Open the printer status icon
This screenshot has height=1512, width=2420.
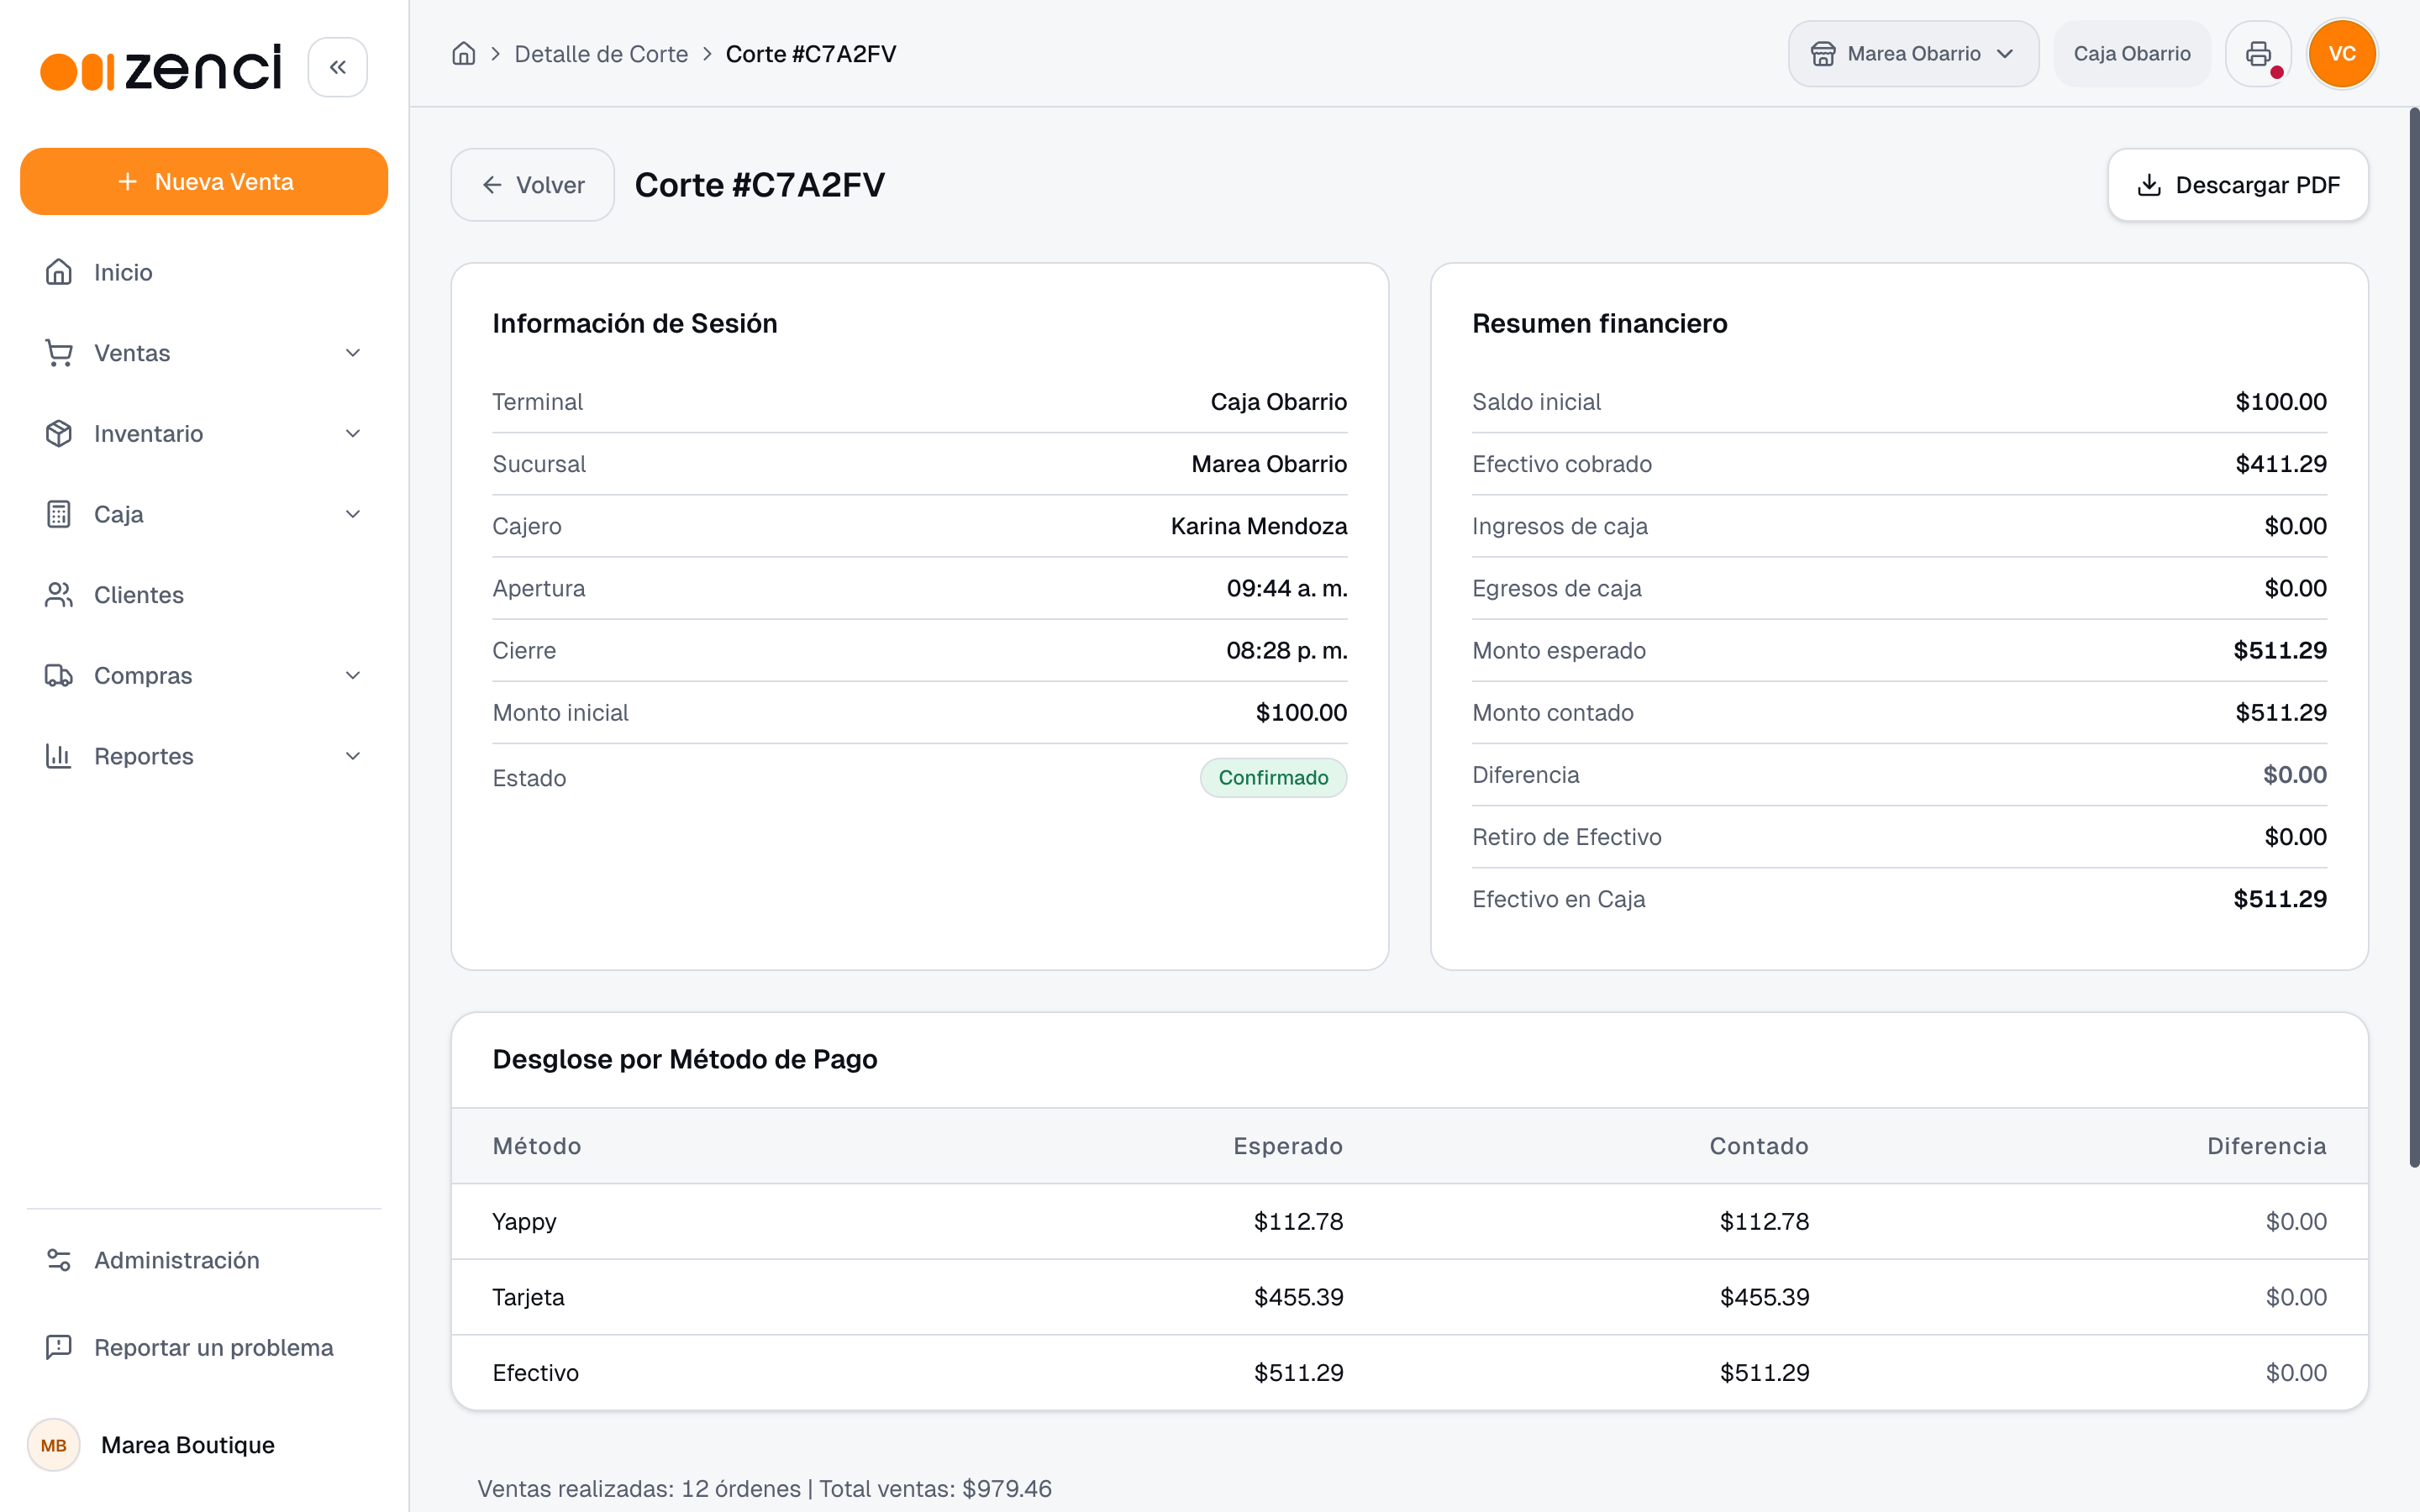coord(2258,54)
